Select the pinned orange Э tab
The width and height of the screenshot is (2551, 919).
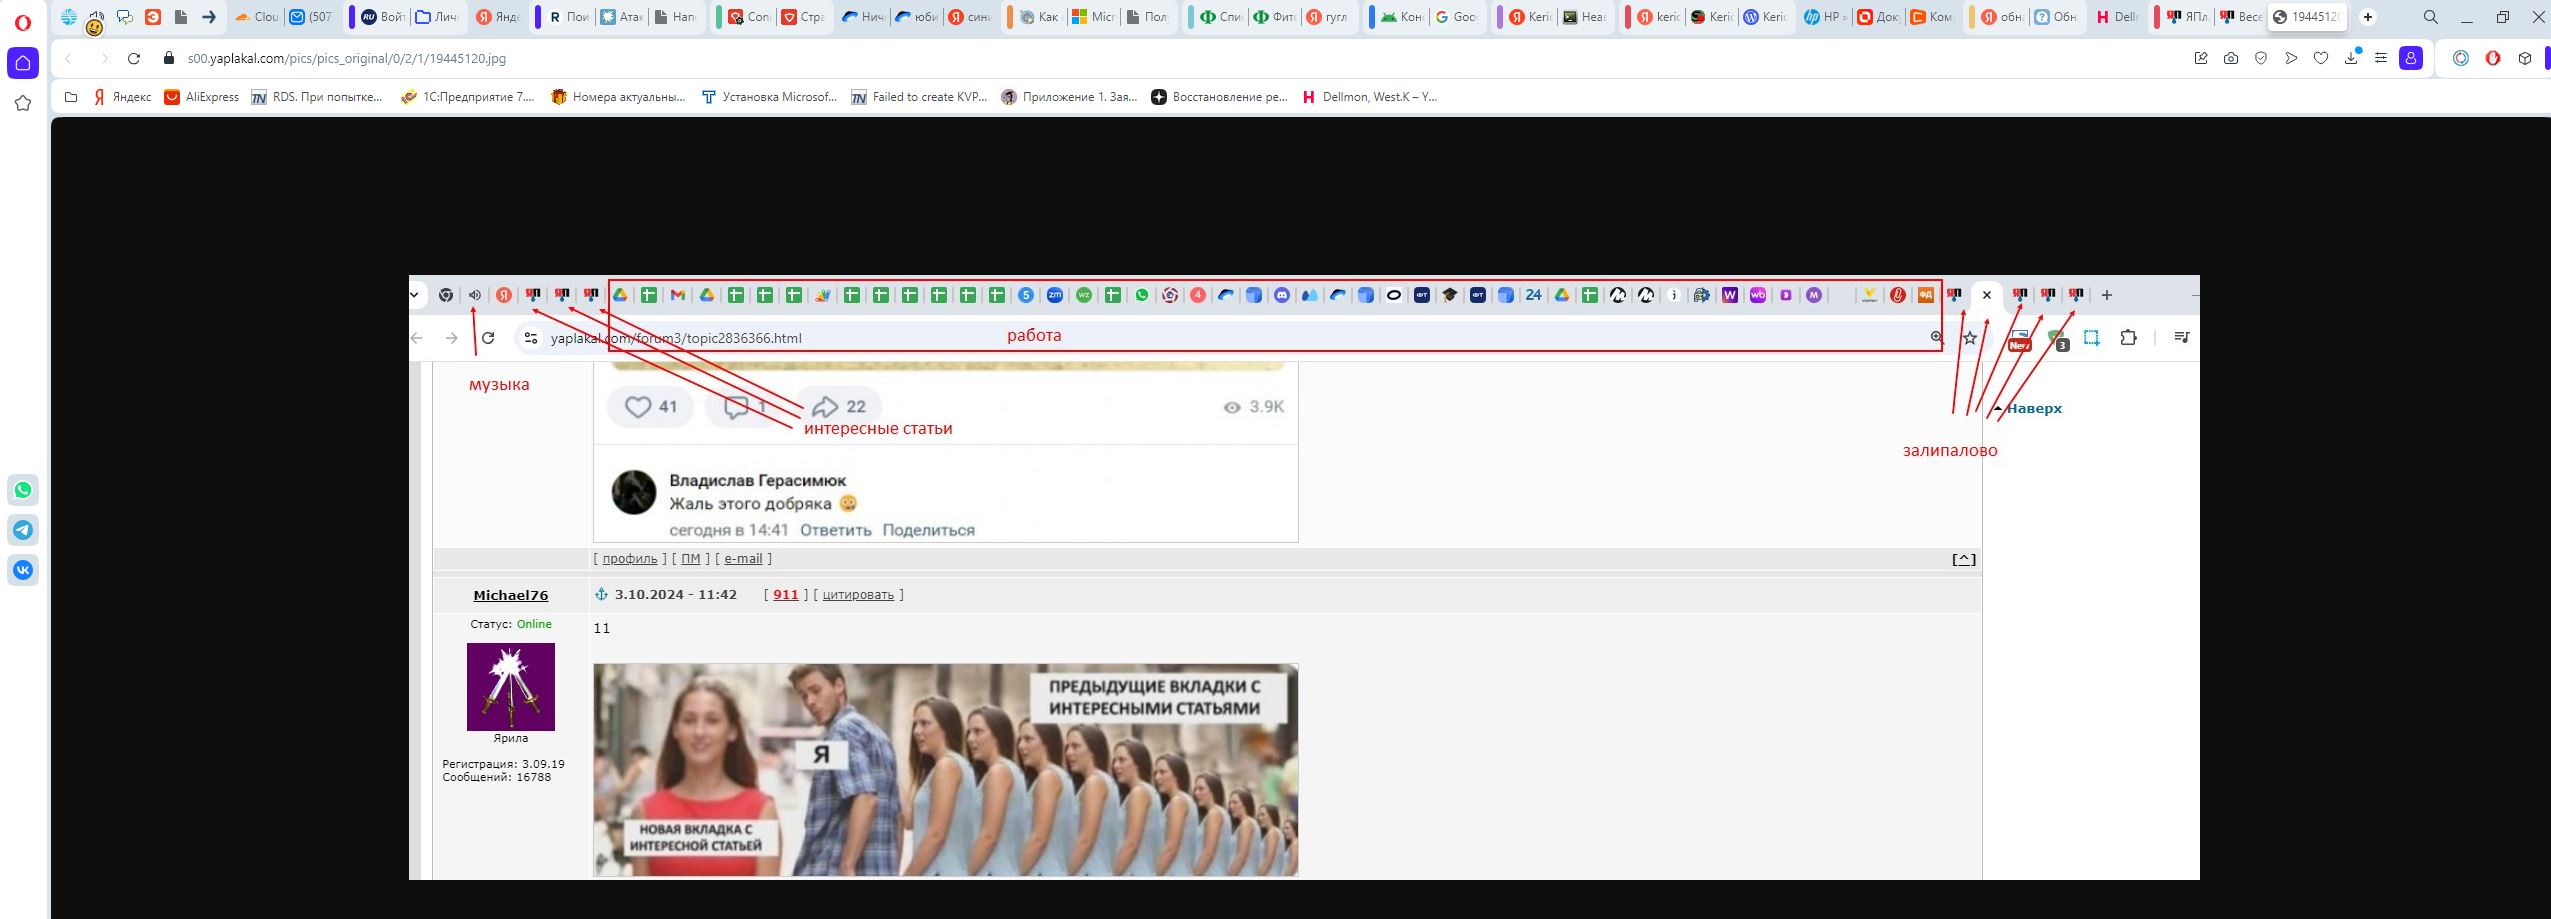(153, 17)
